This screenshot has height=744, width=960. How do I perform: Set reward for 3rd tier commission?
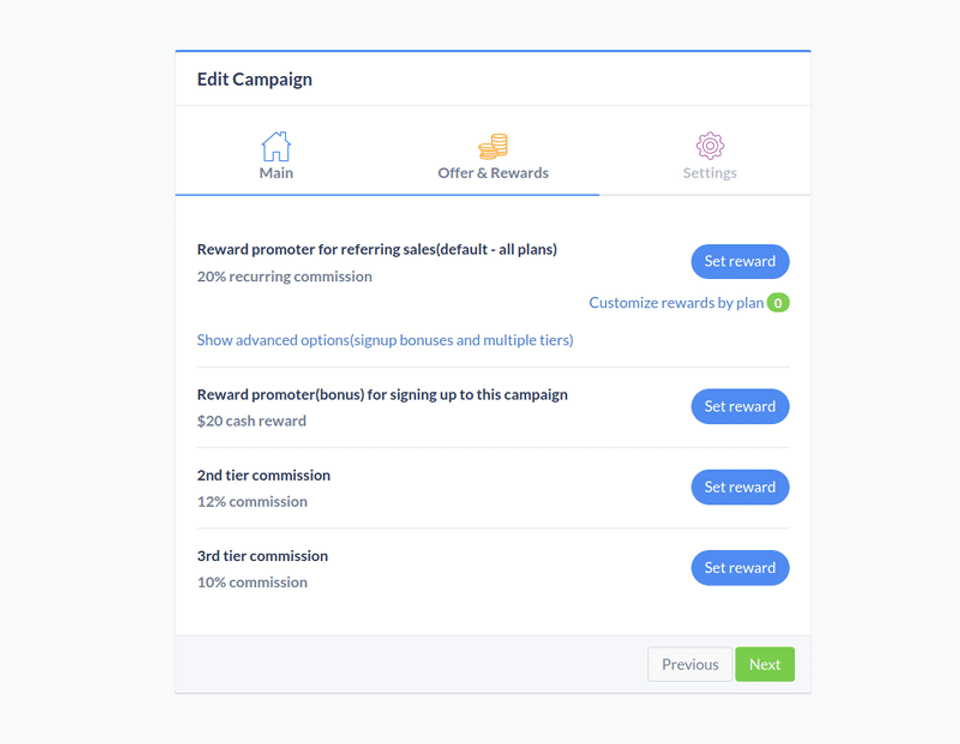(740, 568)
